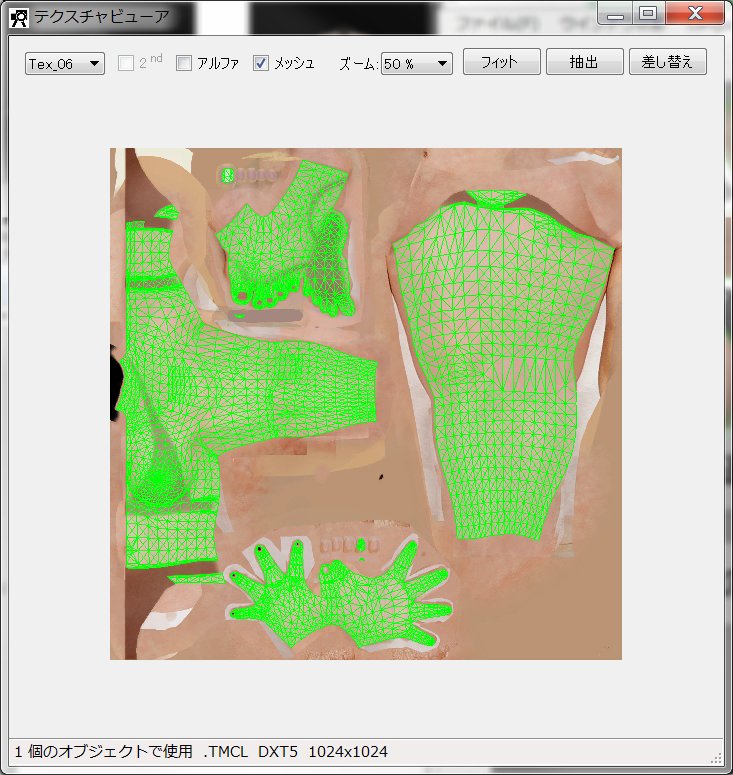Image resolution: width=733 pixels, height=775 pixels.
Task: Close the テクスチャビューア window
Action: [x=695, y=13]
